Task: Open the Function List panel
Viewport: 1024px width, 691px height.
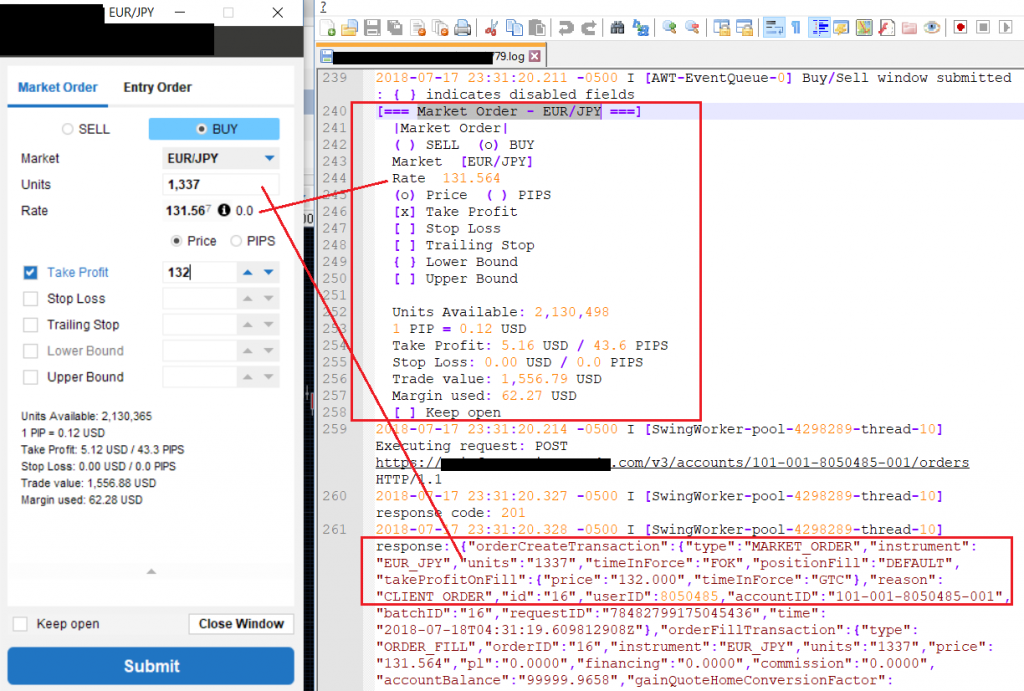Action: click(x=886, y=27)
